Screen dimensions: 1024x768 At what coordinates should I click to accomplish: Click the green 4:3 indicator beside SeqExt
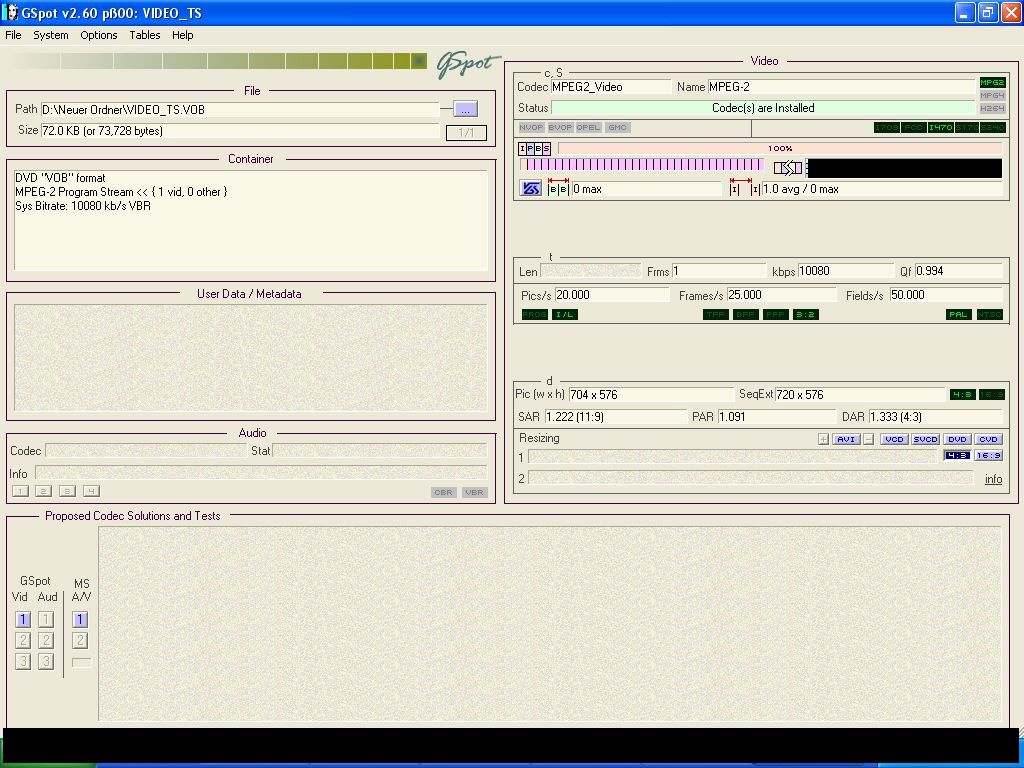click(962, 394)
